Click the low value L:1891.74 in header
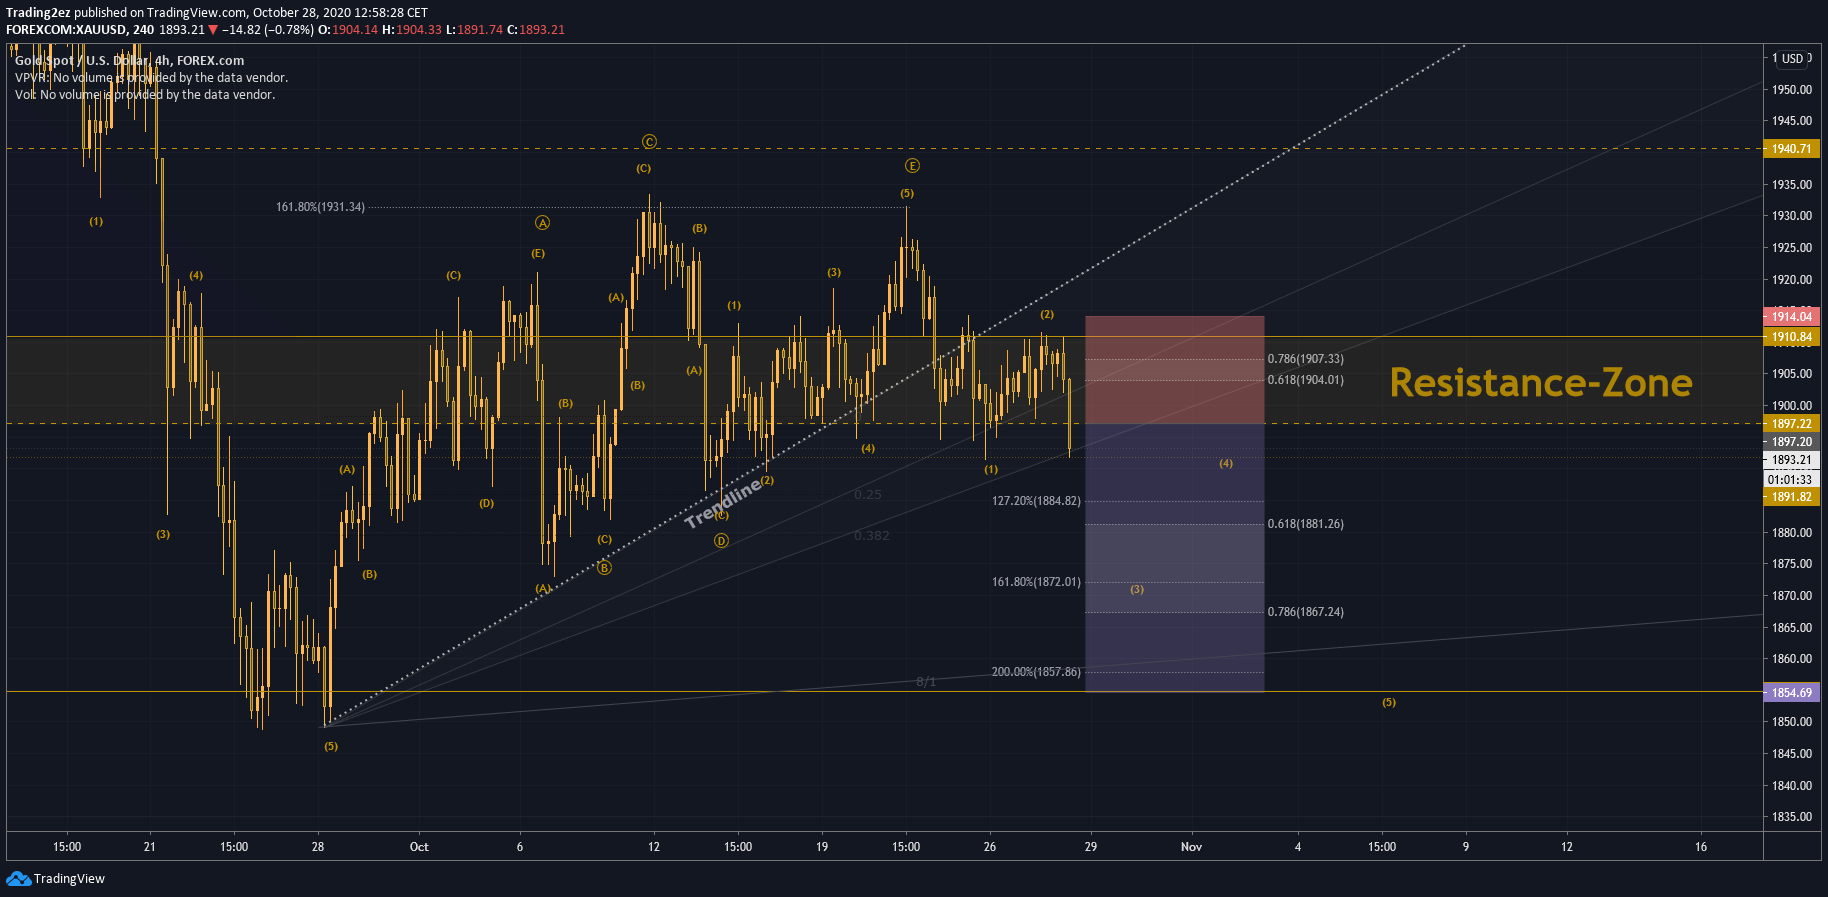 point(474,30)
